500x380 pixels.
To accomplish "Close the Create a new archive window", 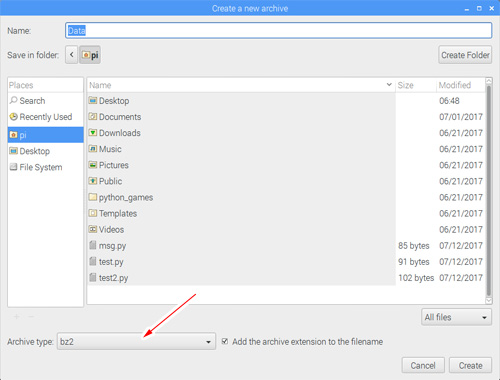I will coord(492,8).
